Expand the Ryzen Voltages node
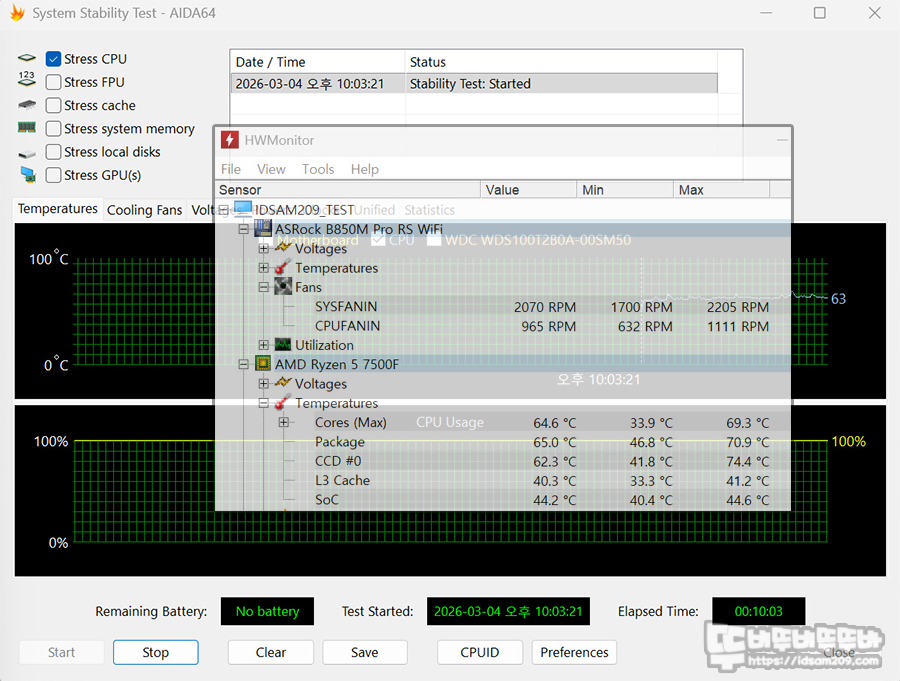The height and width of the screenshot is (681, 900). [x=263, y=384]
